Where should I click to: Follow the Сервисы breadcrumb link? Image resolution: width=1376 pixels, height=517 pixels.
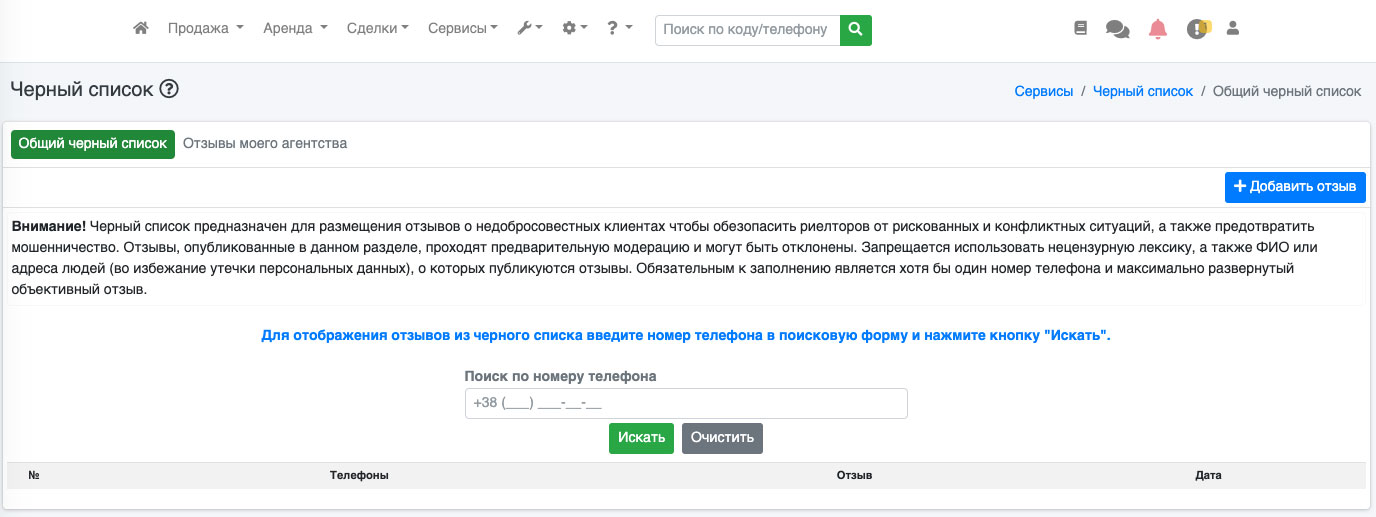pyautogui.click(x=1043, y=91)
